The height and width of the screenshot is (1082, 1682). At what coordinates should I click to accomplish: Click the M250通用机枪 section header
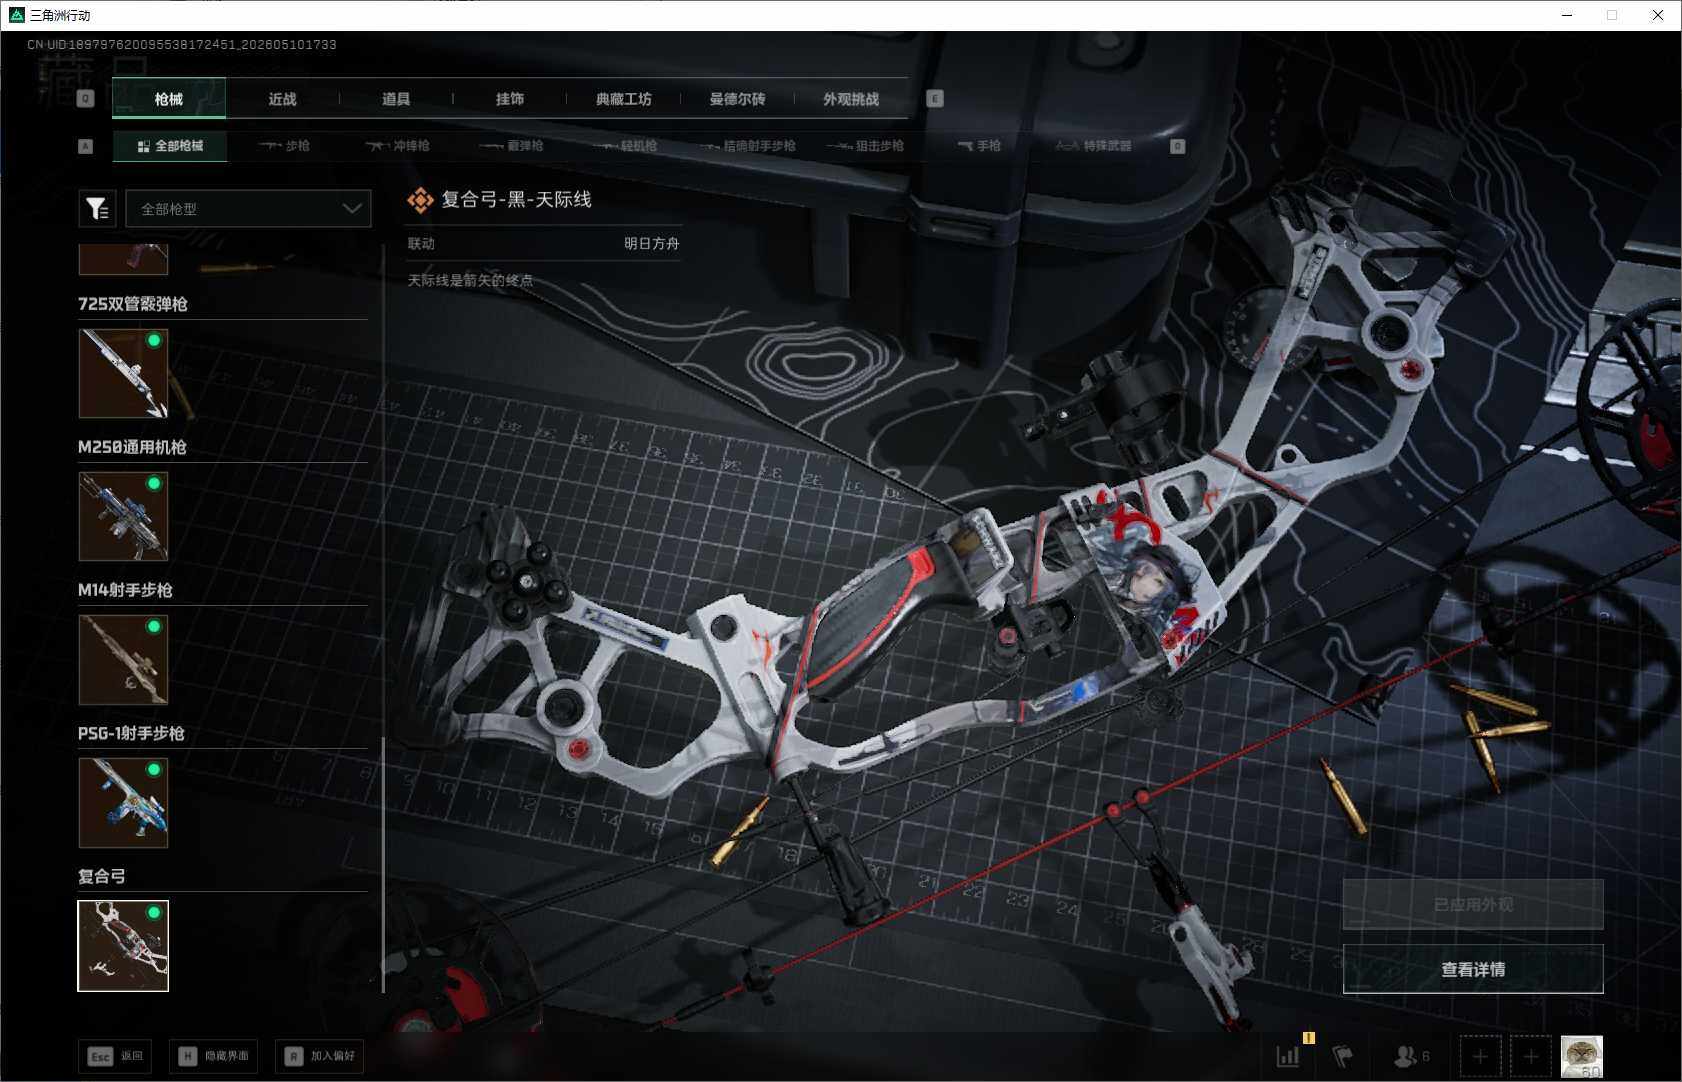pyautogui.click(x=132, y=447)
